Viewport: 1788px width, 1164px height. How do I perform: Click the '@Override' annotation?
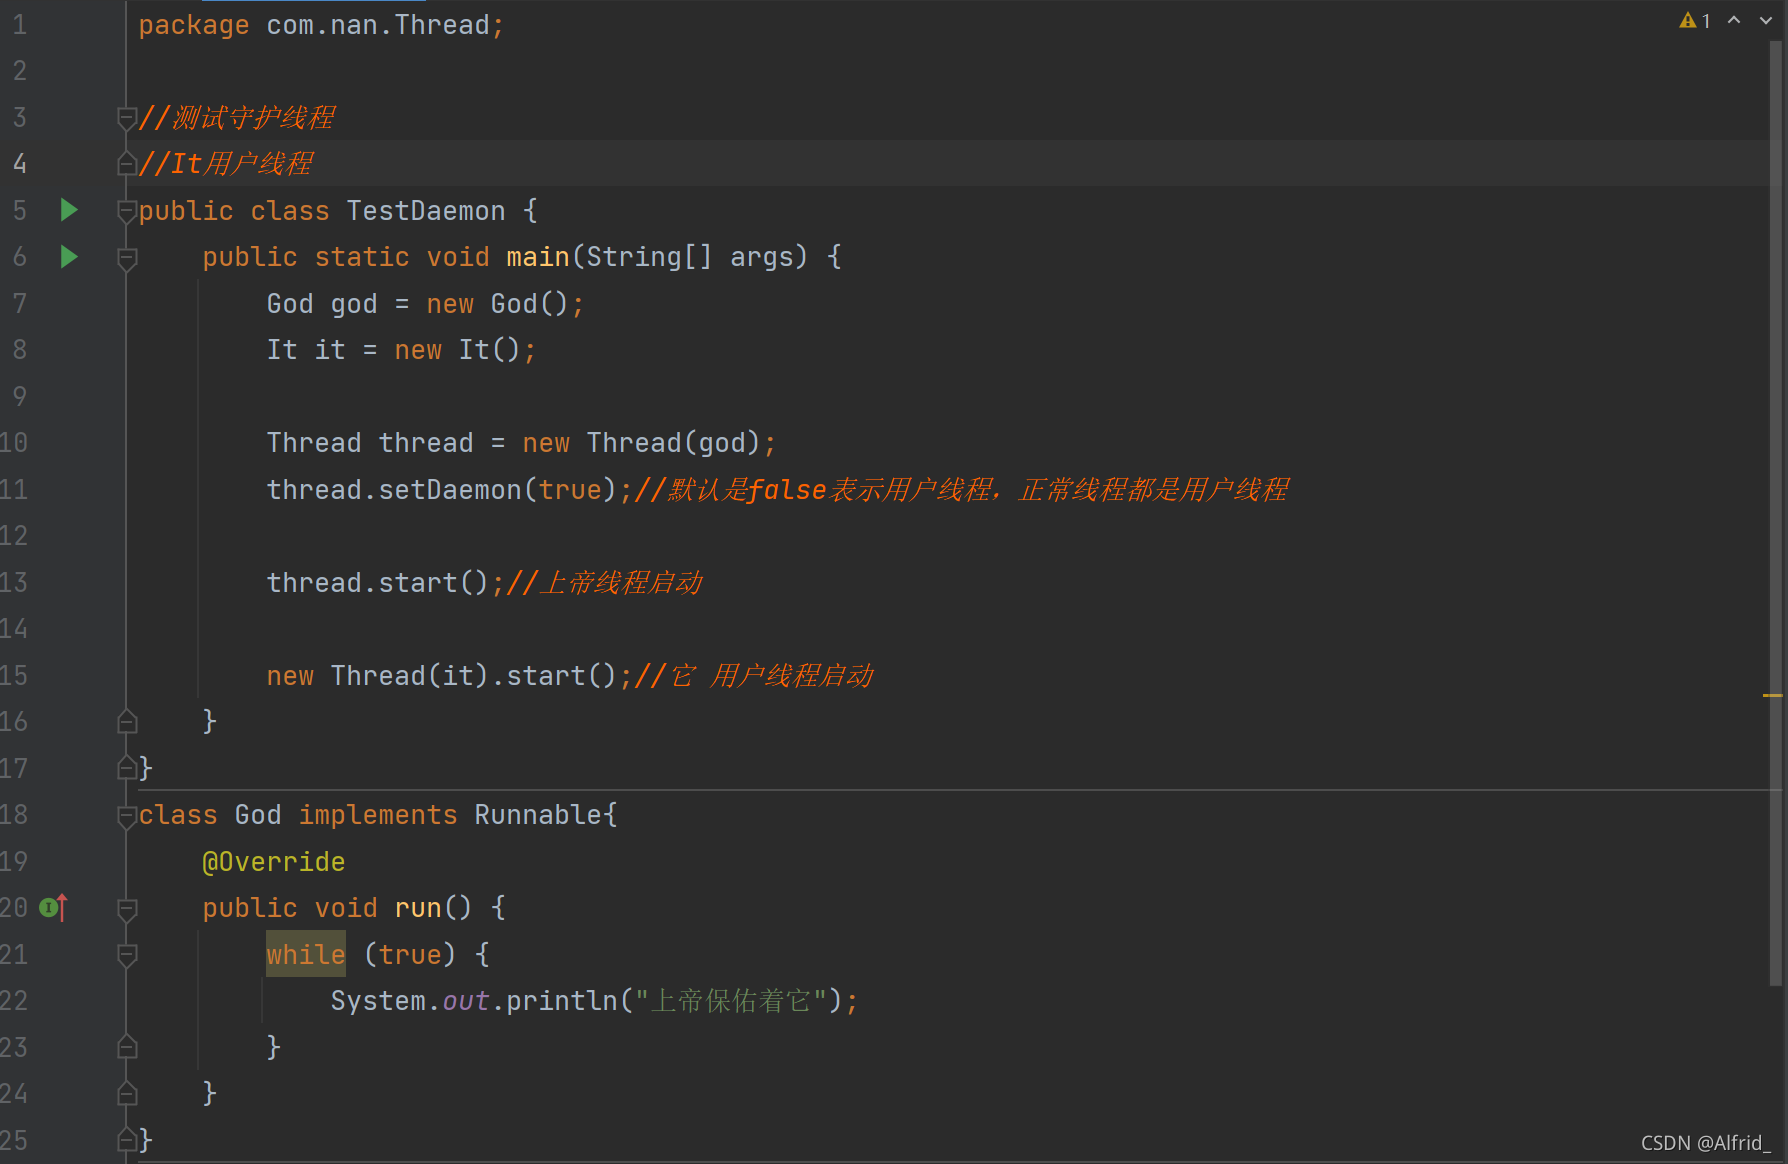[274, 862]
